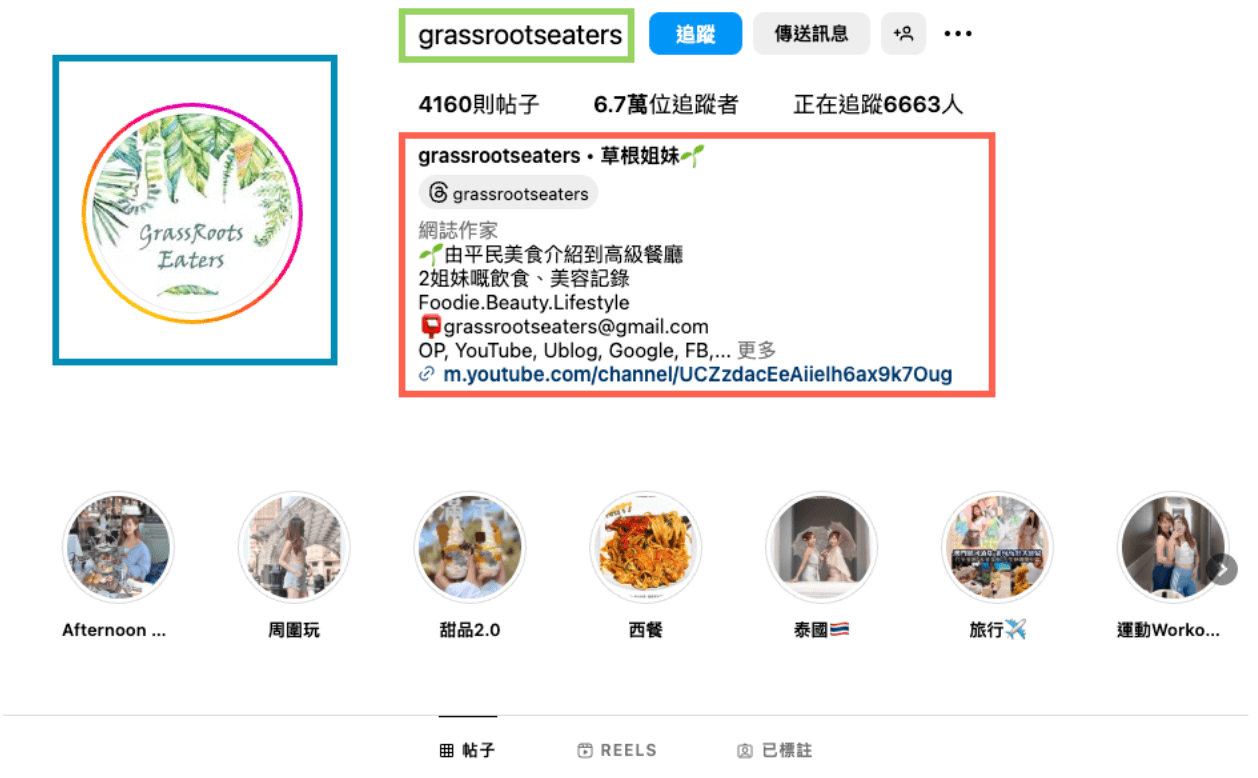This screenshot has height=778, width=1258.
Task: Click the add similar accounts person icon
Action: (x=903, y=34)
